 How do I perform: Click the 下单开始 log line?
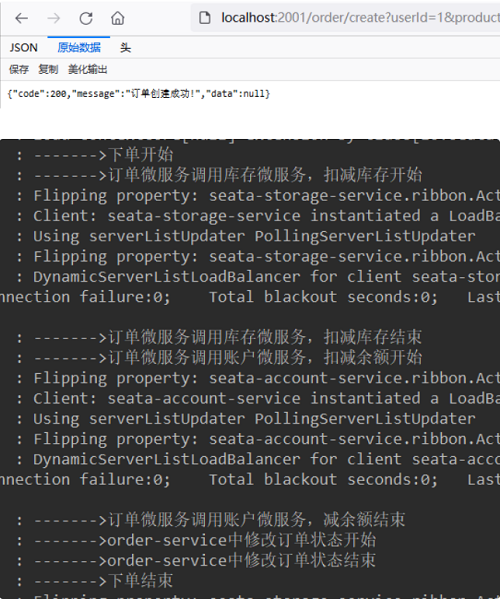coord(104,155)
